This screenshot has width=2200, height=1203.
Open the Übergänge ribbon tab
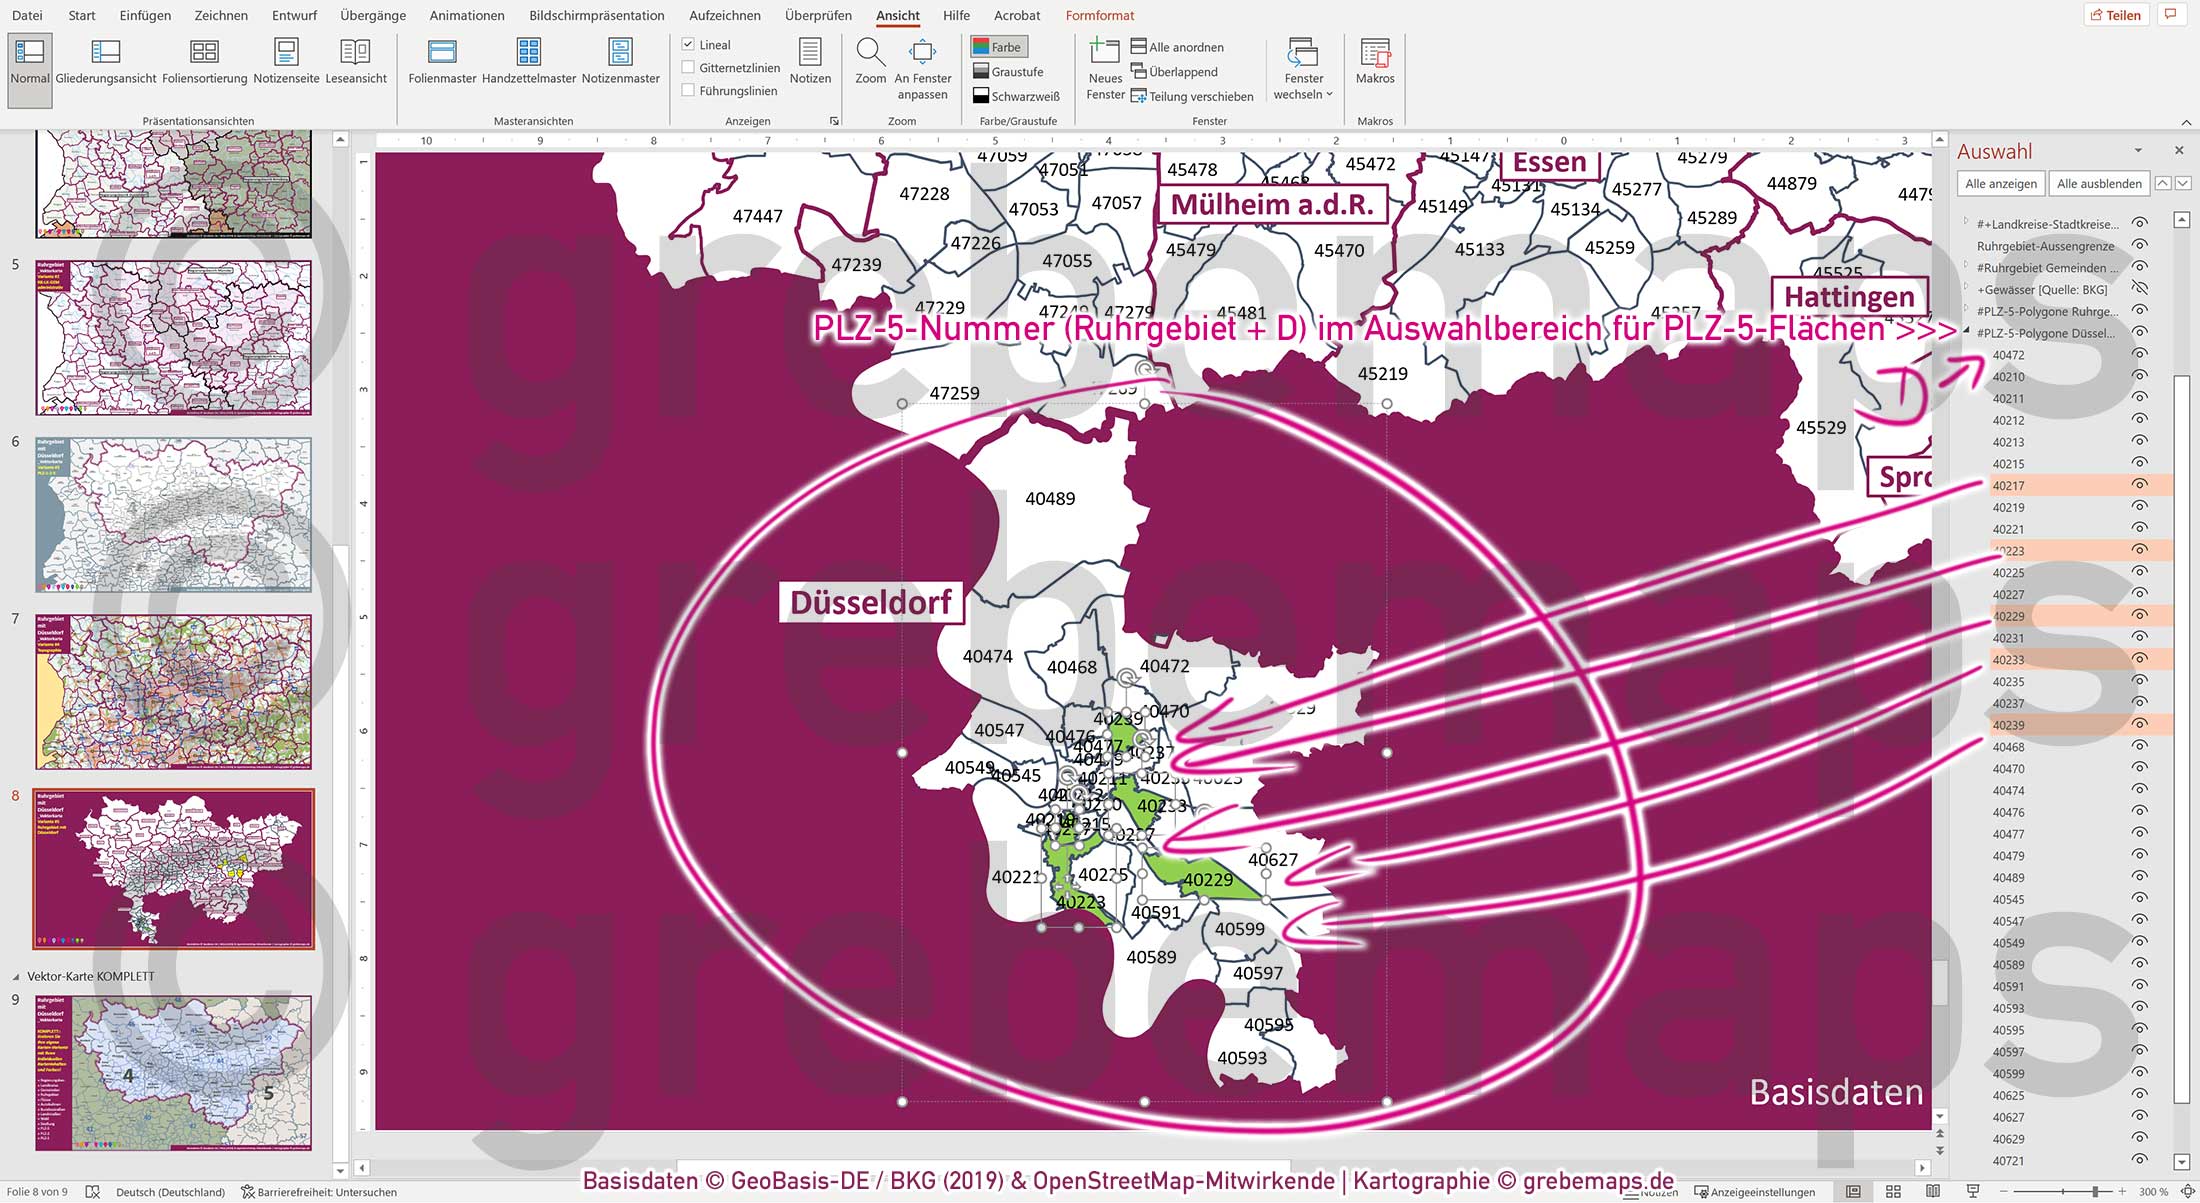(x=372, y=15)
